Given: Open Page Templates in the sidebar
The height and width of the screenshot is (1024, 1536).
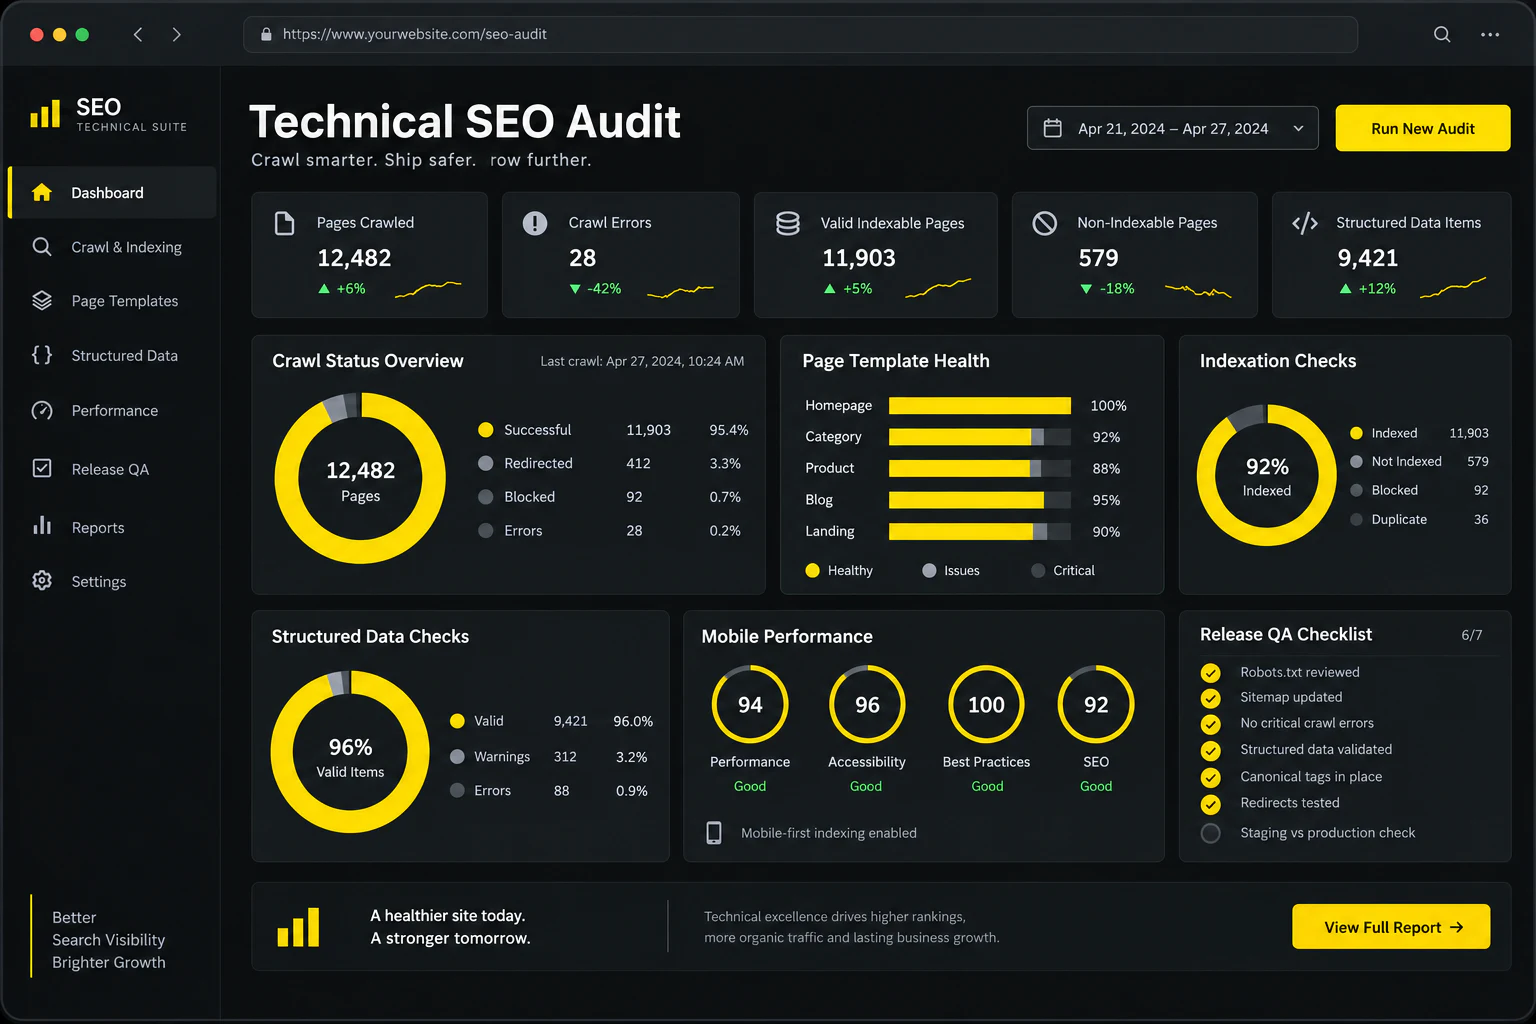Looking at the screenshot, I should tap(112, 301).
